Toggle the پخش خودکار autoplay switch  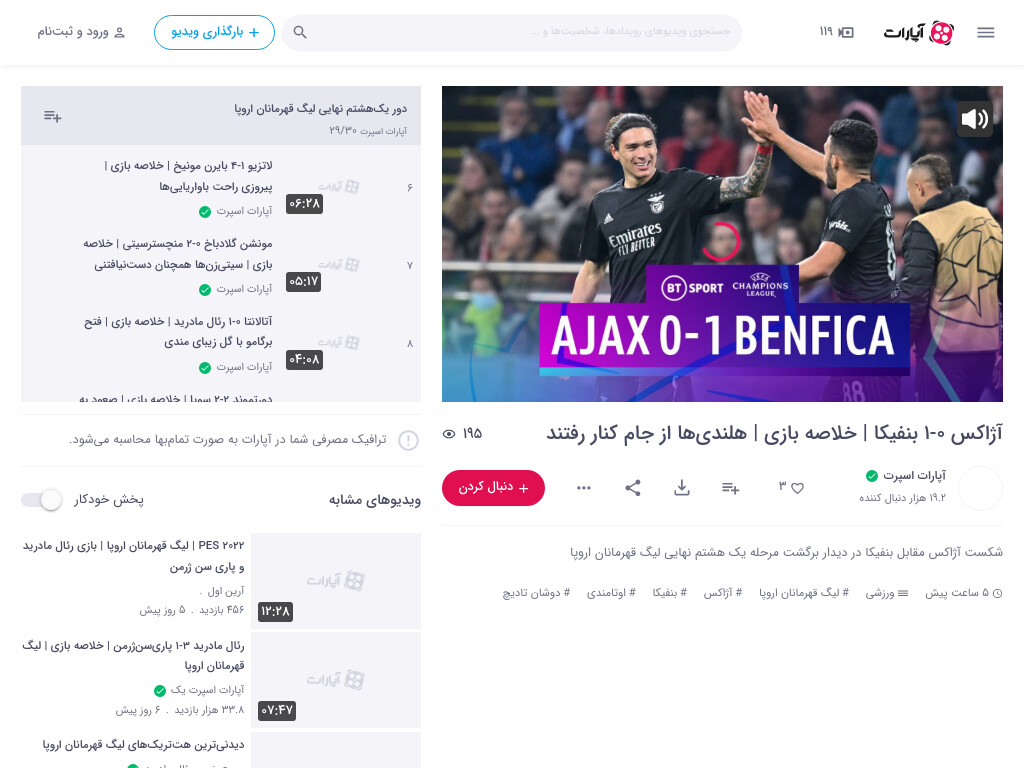42,500
